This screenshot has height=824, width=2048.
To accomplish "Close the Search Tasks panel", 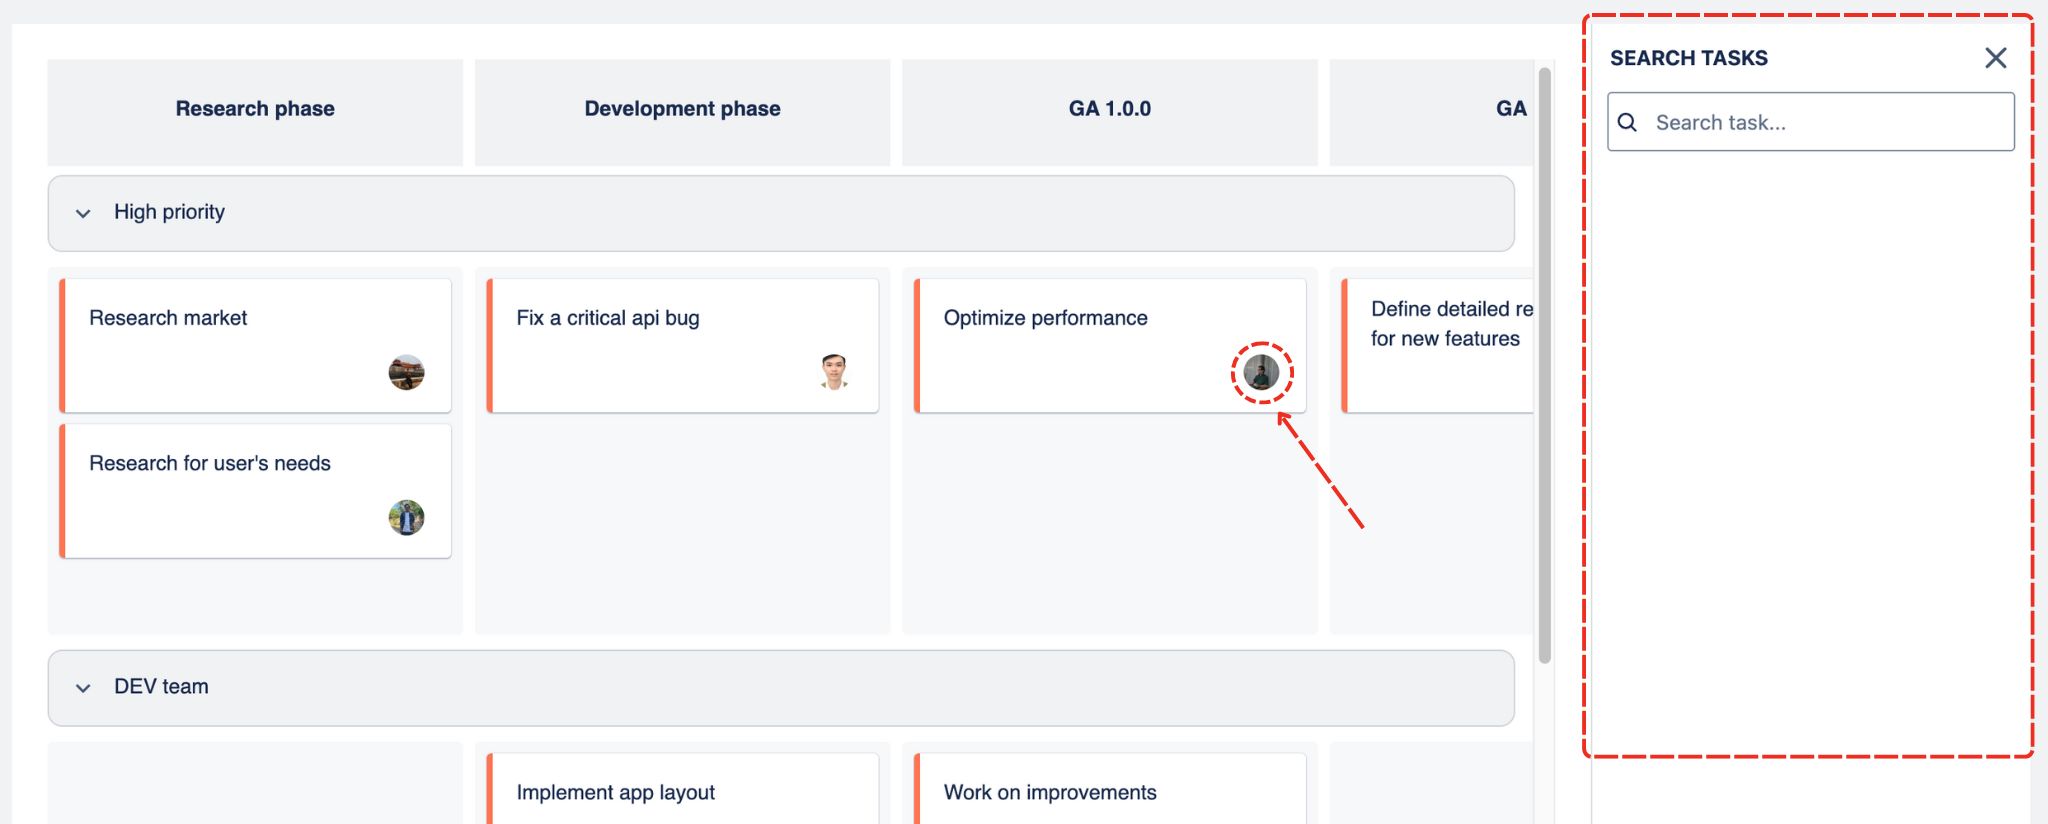I will [1995, 58].
